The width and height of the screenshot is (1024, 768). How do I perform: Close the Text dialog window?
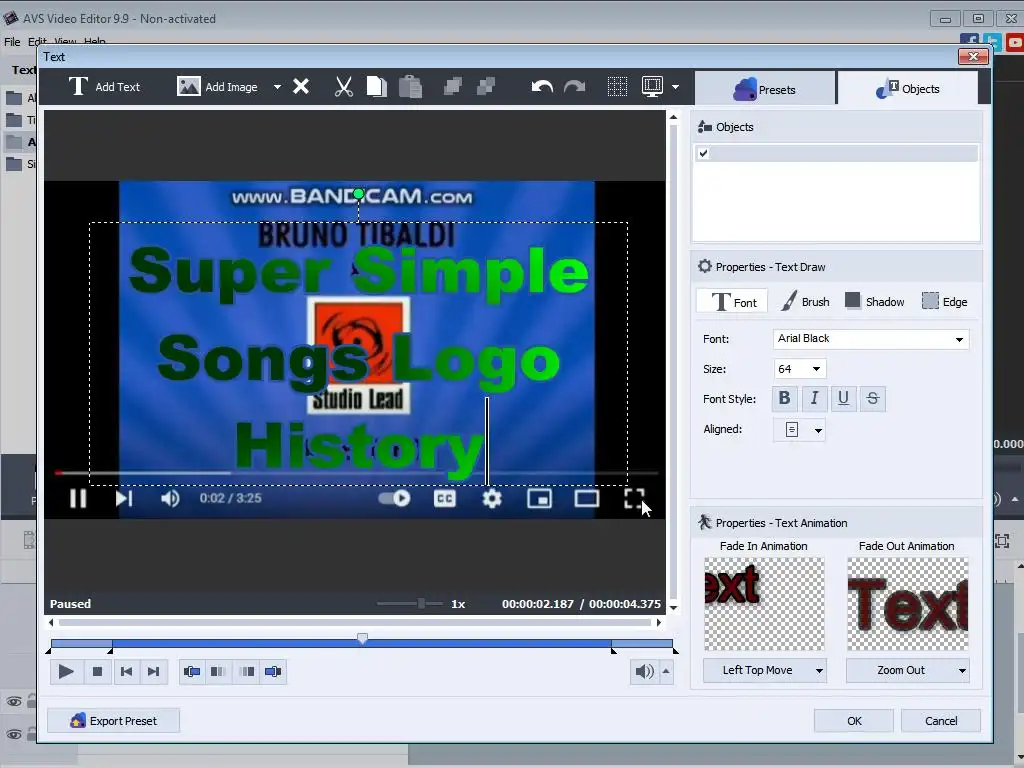click(973, 56)
